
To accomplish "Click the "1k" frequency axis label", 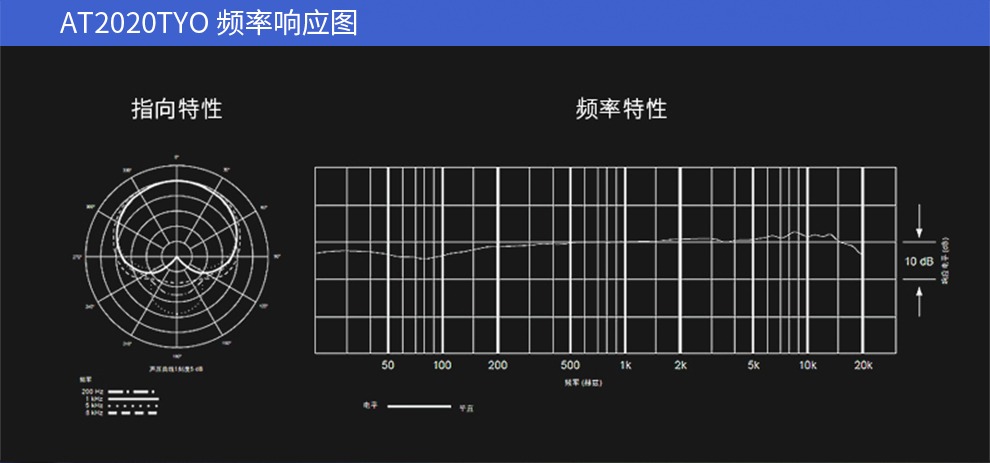I will [x=625, y=365].
